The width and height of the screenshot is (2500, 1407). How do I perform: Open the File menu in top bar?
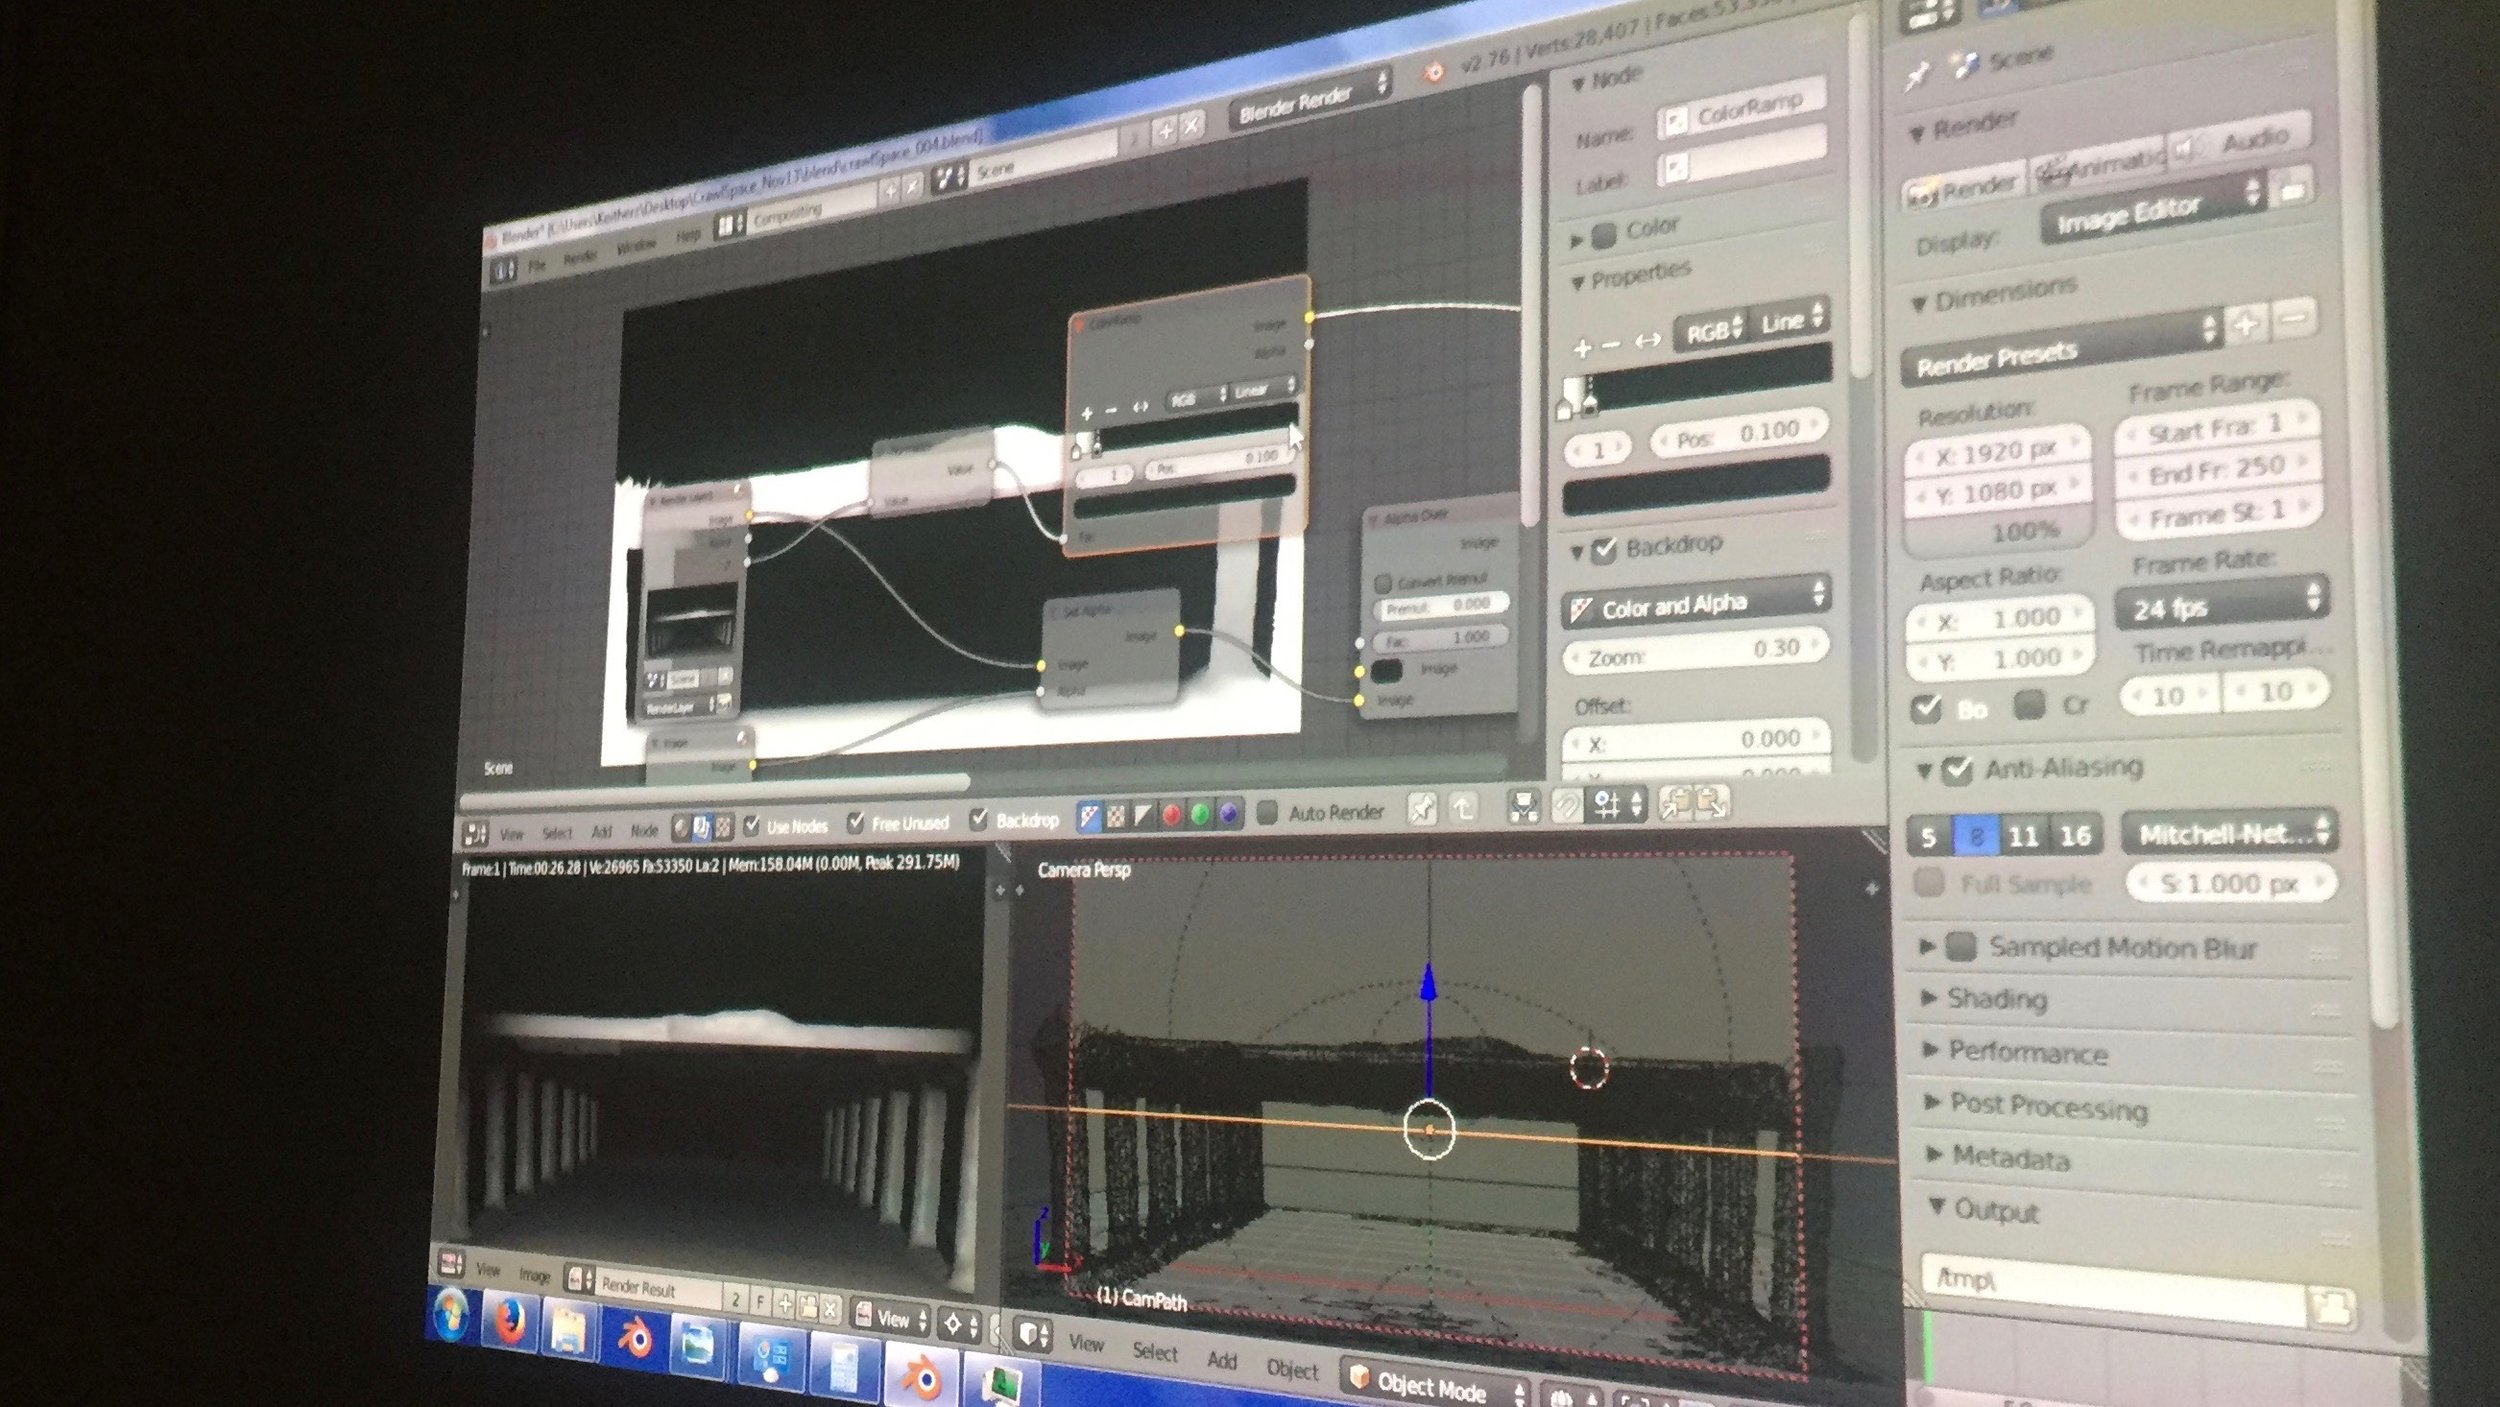click(x=537, y=265)
